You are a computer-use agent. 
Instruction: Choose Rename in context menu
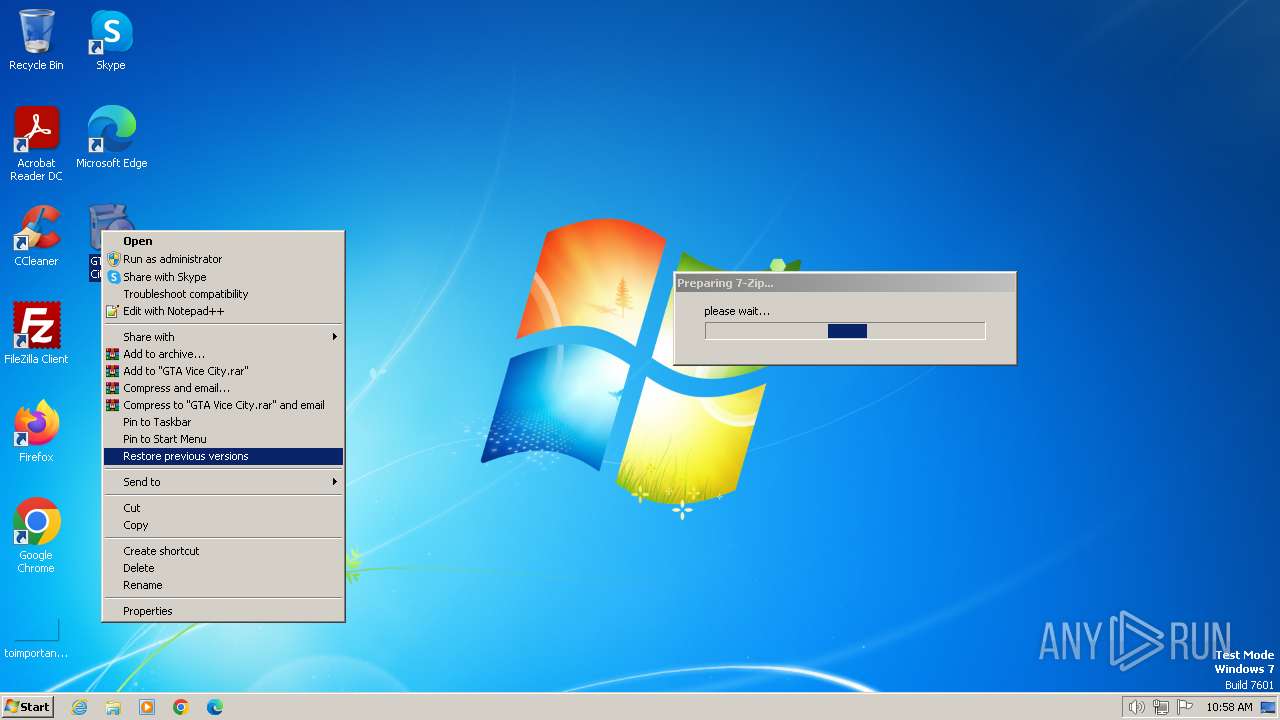coord(223,585)
